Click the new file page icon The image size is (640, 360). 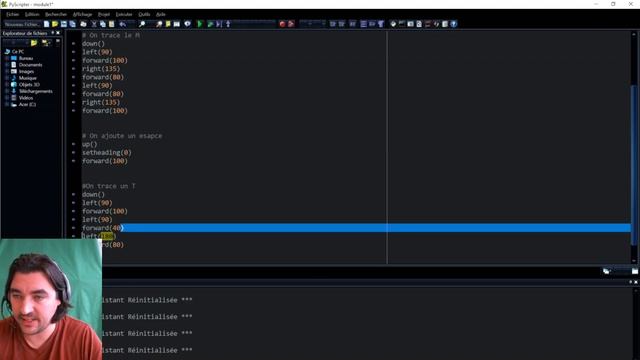(47, 24)
